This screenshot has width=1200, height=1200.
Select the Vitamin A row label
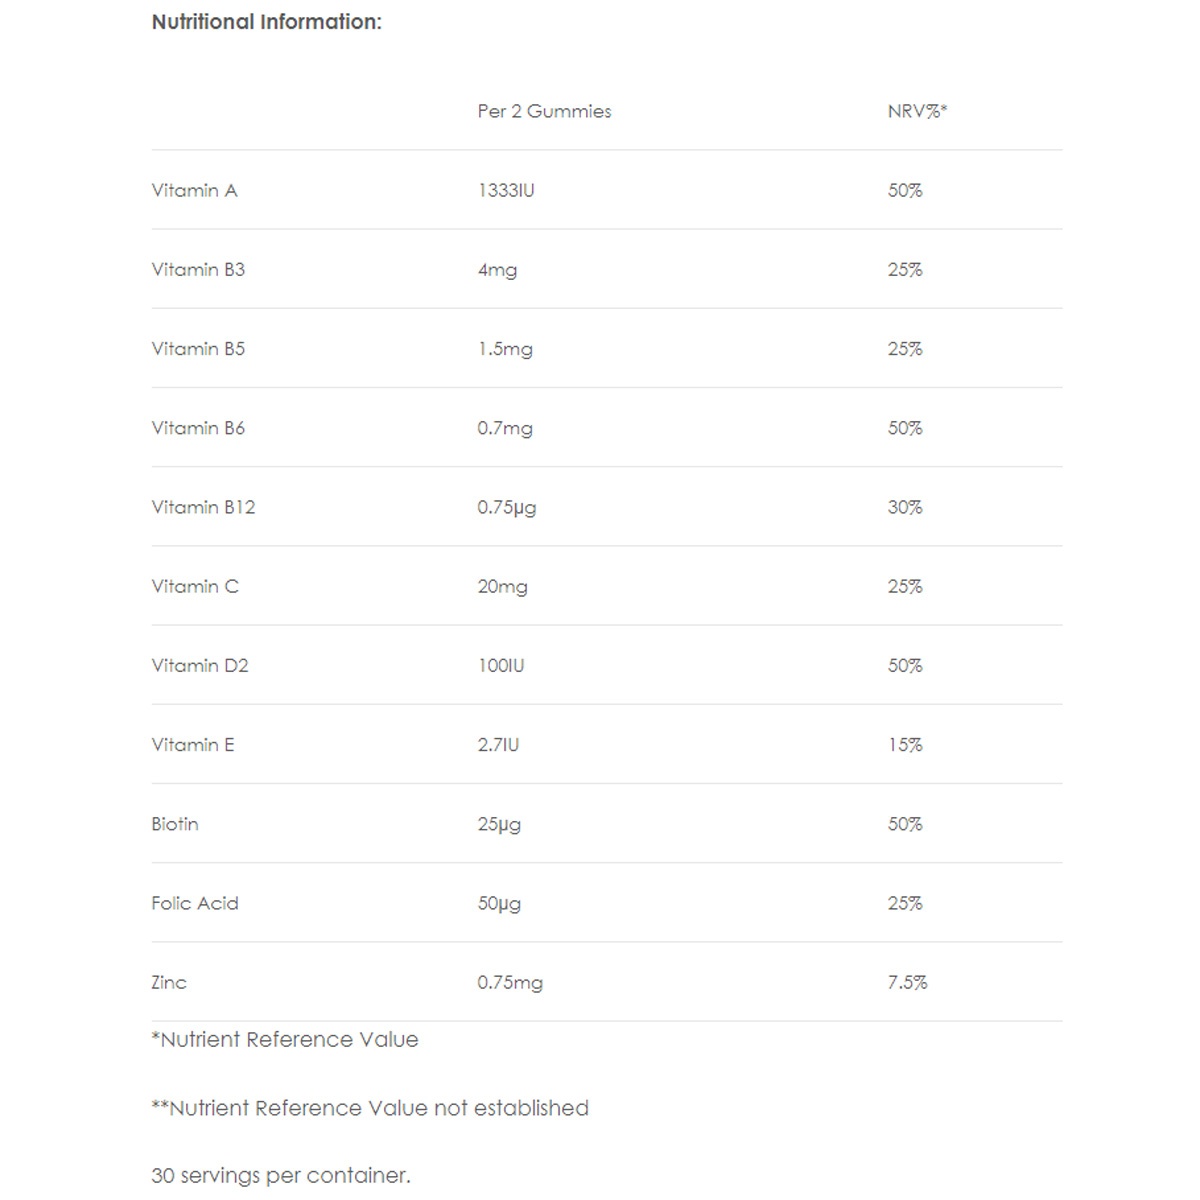[195, 190]
